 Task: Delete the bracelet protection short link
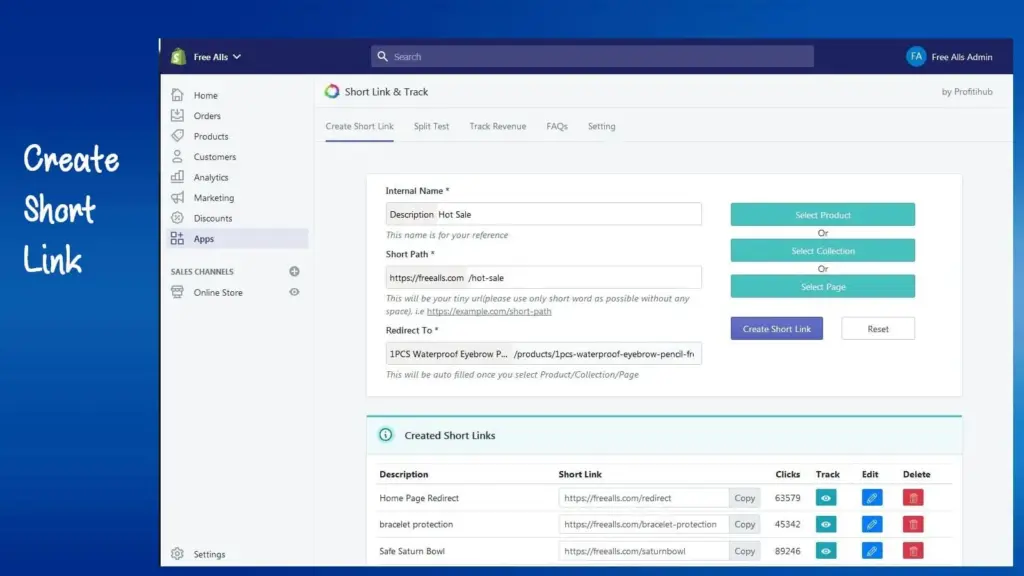(x=913, y=524)
